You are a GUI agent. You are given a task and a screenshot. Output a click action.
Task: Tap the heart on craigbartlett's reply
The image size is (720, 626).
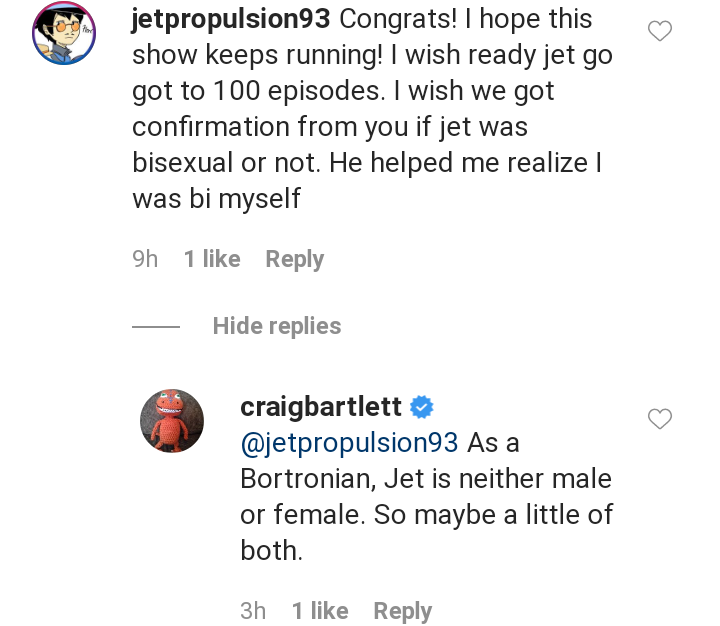point(660,419)
